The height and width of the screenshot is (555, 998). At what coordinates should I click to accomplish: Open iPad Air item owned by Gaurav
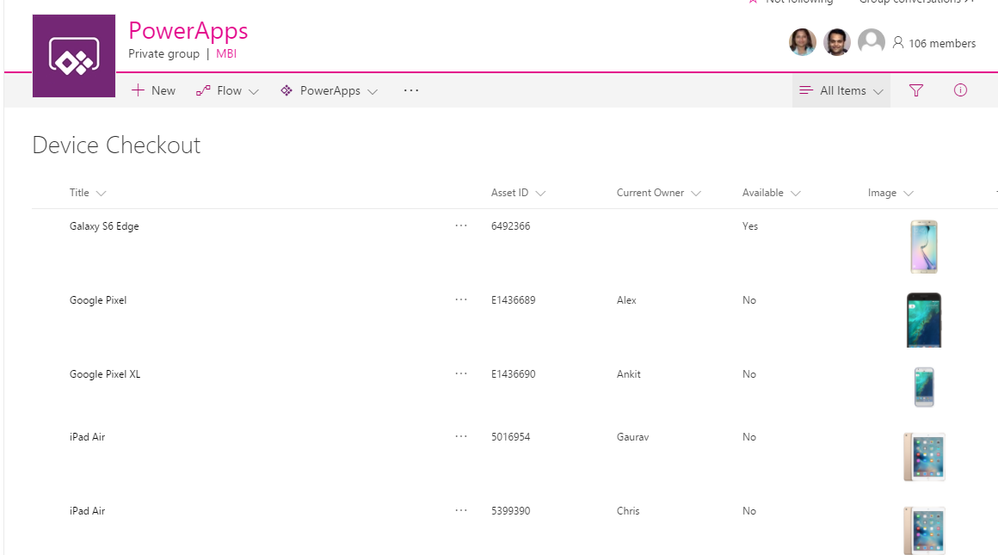(87, 437)
